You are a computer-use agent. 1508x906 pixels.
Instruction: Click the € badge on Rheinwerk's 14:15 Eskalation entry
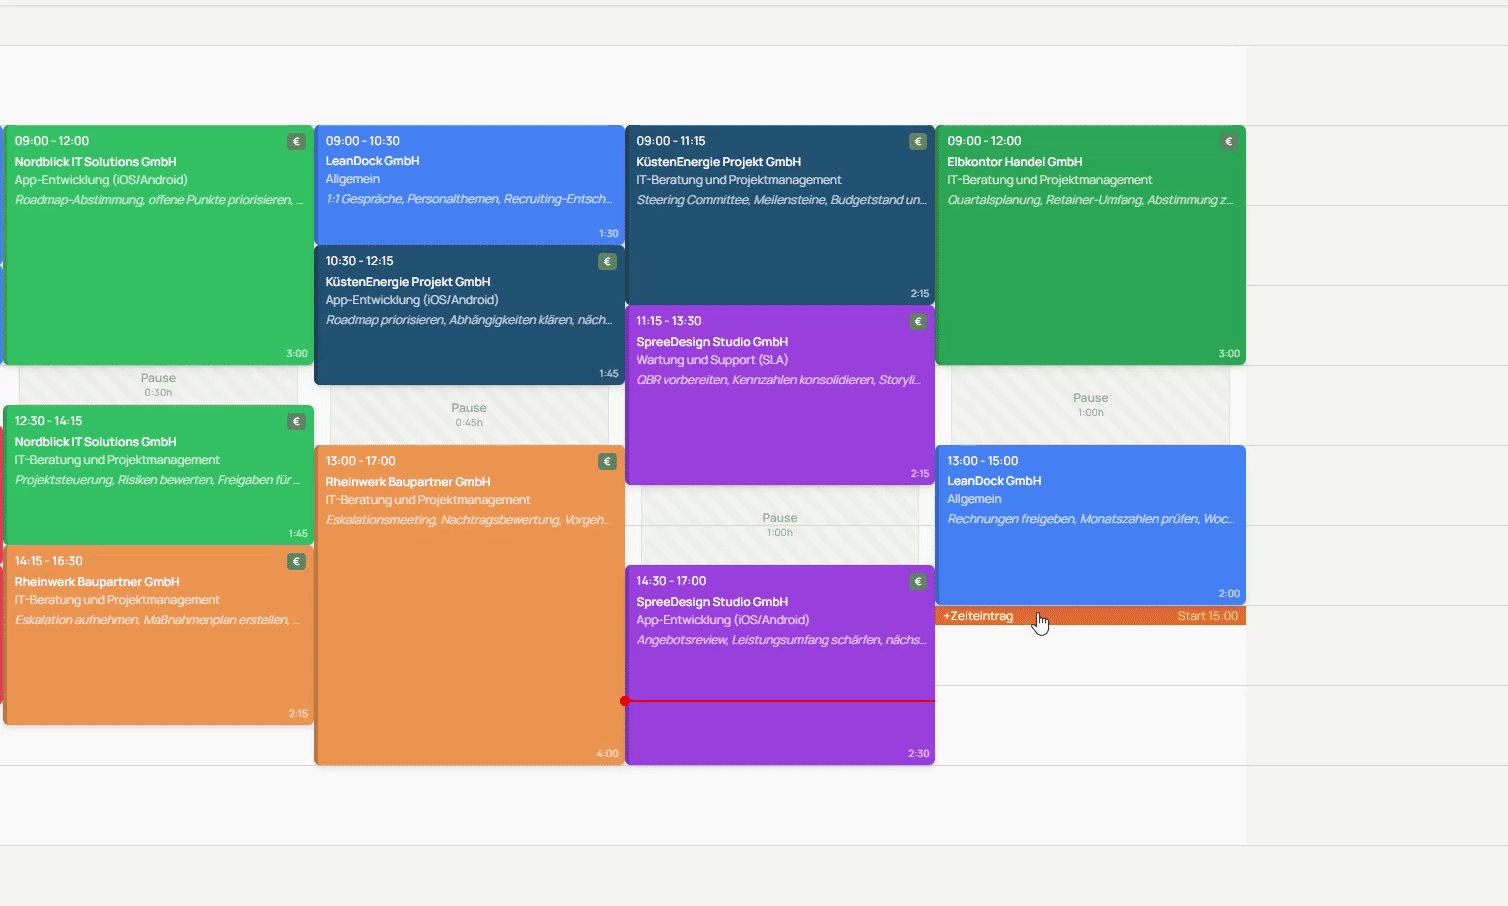[x=296, y=561]
